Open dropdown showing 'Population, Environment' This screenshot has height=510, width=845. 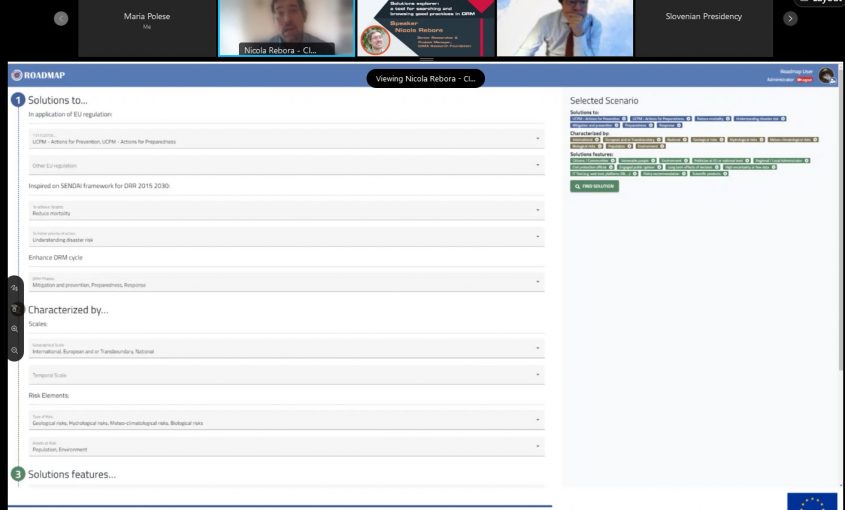click(286, 446)
